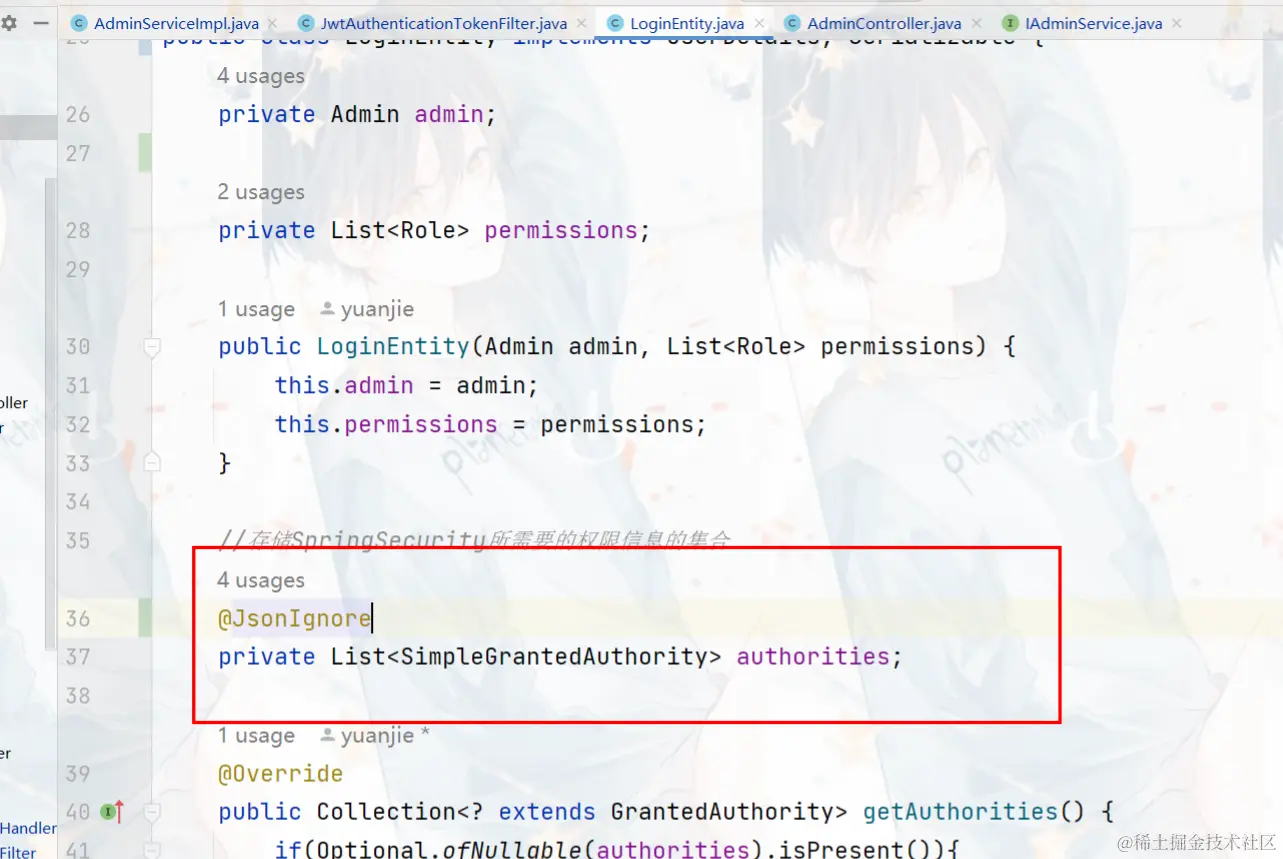
Task: Close the JwtAuthenticationTokenFilter.java tab
Action: pyautogui.click(x=583, y=23)
